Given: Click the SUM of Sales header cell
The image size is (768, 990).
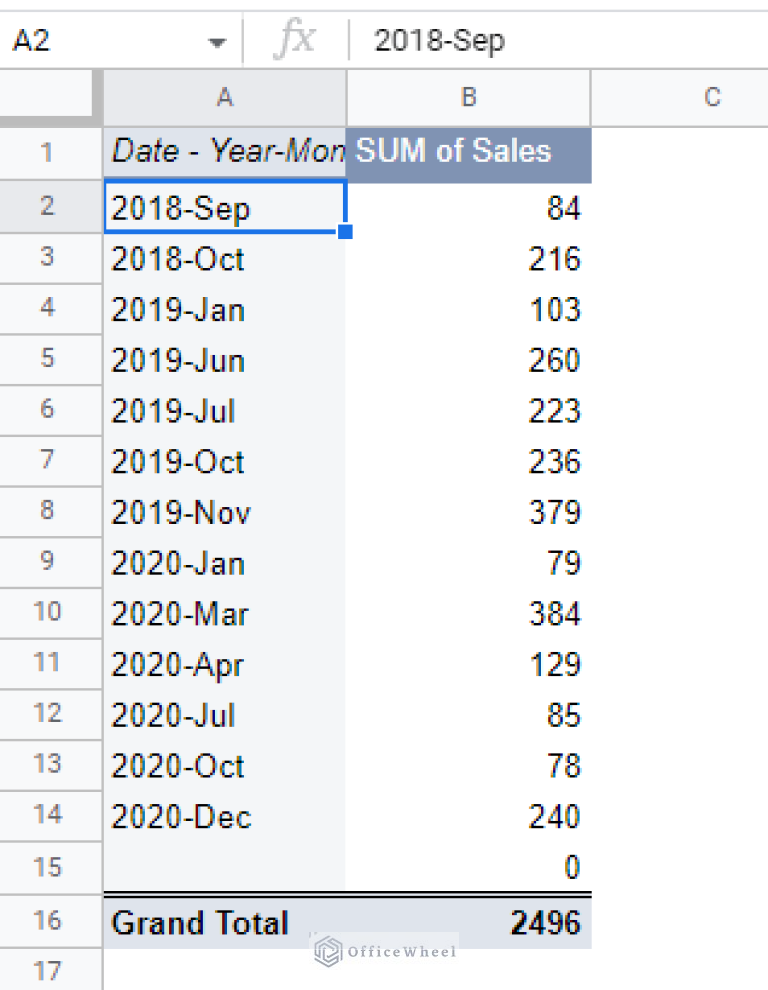Looking at the screenshot, I should (468, 152).
